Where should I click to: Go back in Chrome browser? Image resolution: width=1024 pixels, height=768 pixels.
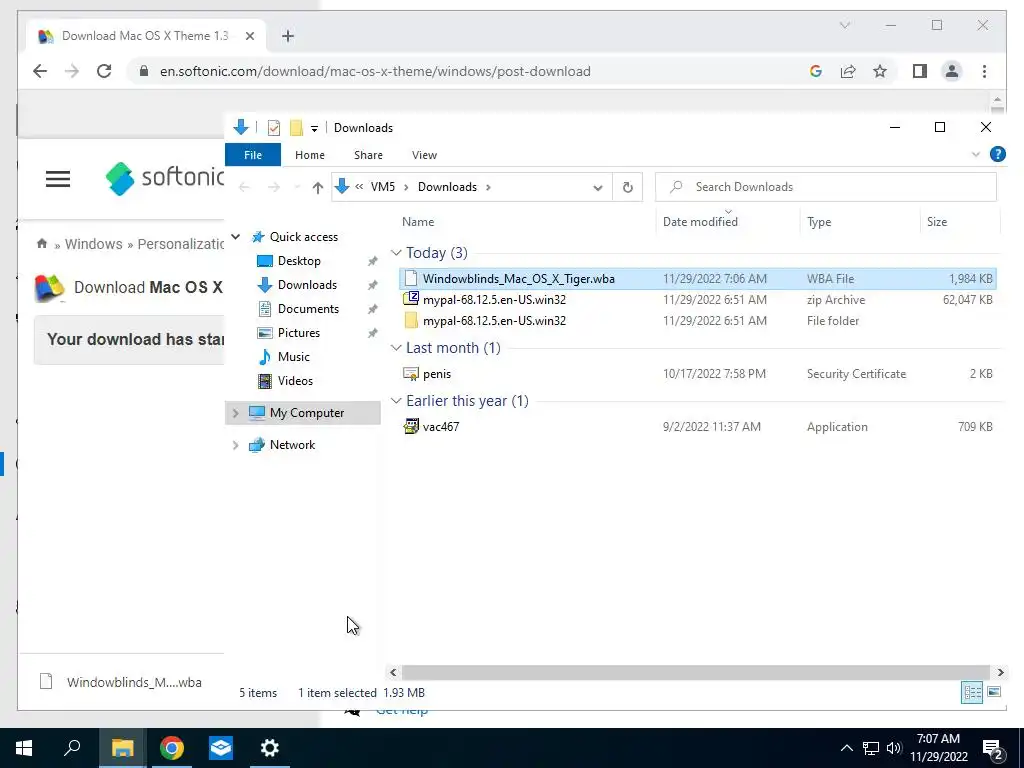(x=40, y=71)
